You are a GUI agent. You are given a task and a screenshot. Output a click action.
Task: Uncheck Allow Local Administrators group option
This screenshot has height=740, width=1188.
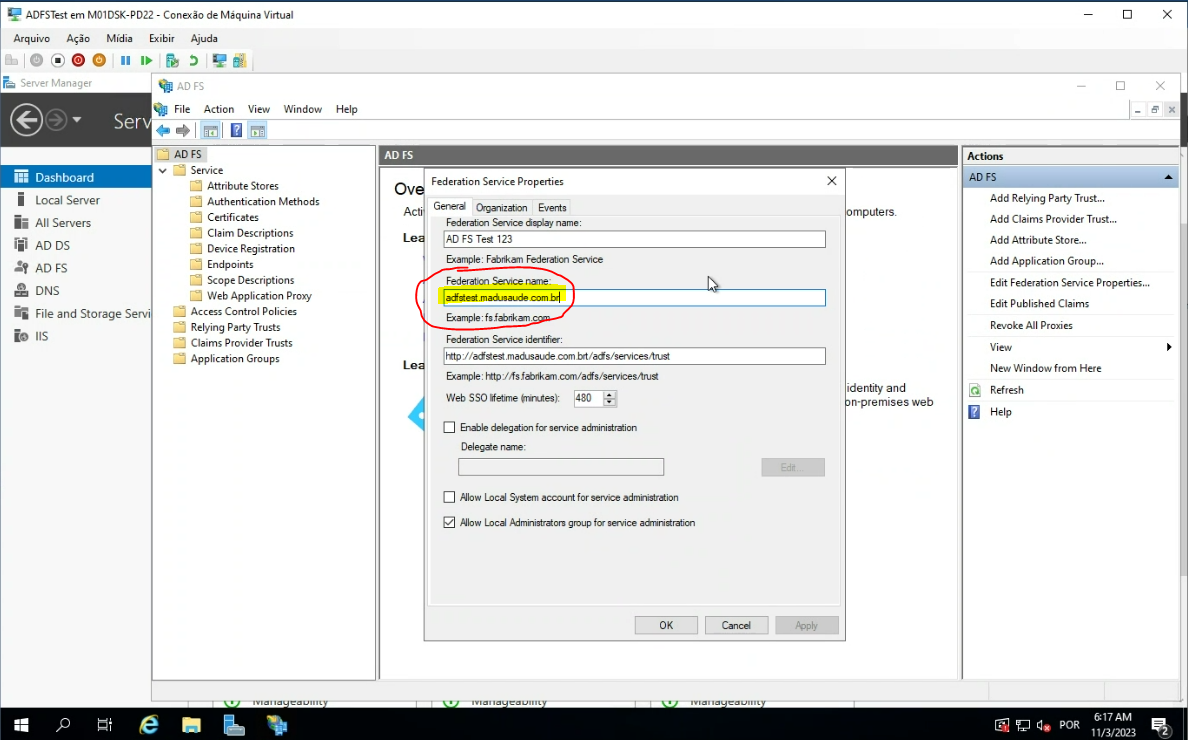(449, 522)
